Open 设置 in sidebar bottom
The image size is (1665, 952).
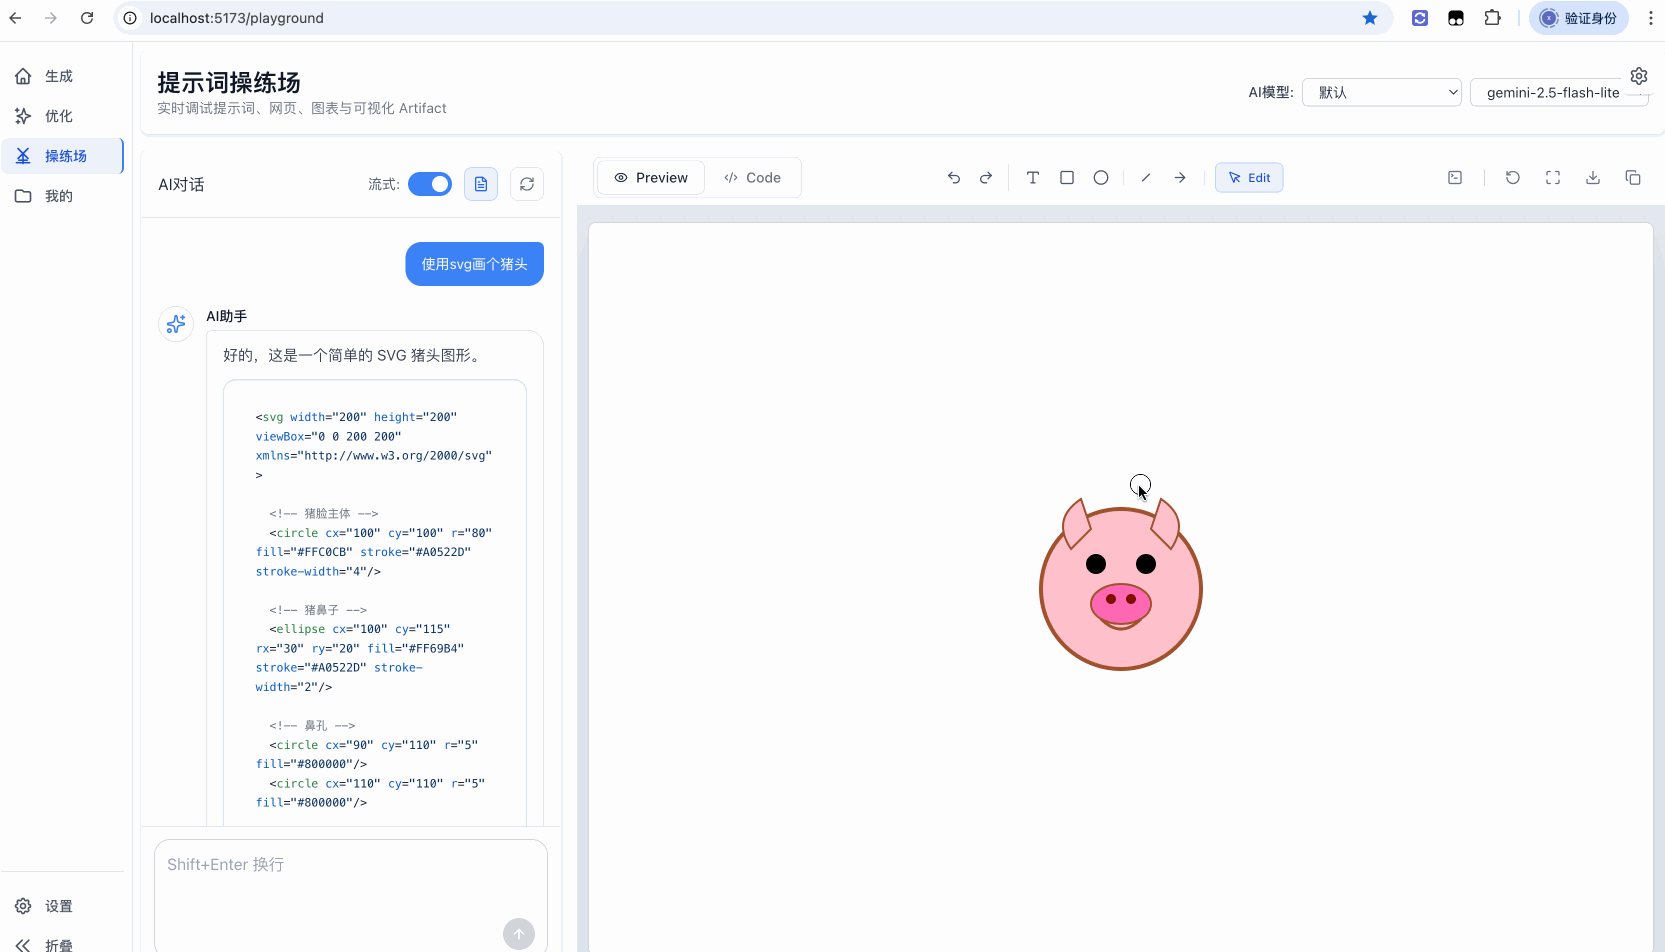(x=61, y=906)
